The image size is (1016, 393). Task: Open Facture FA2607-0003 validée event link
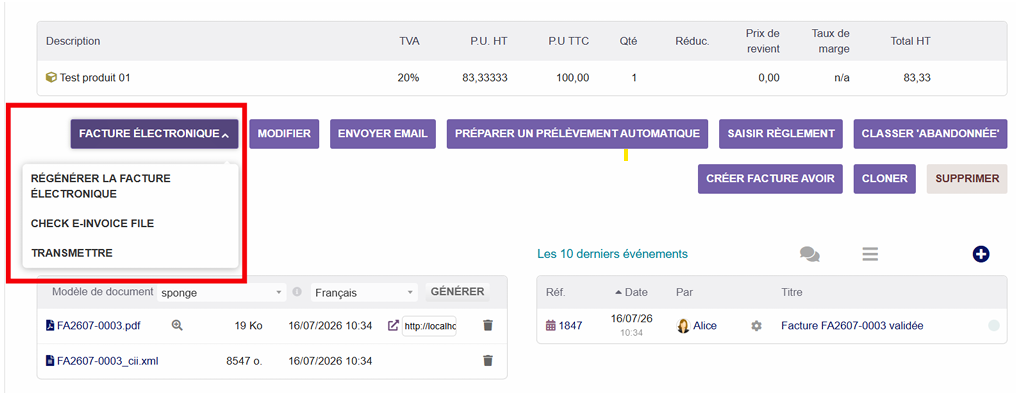[x=852, y=326]
